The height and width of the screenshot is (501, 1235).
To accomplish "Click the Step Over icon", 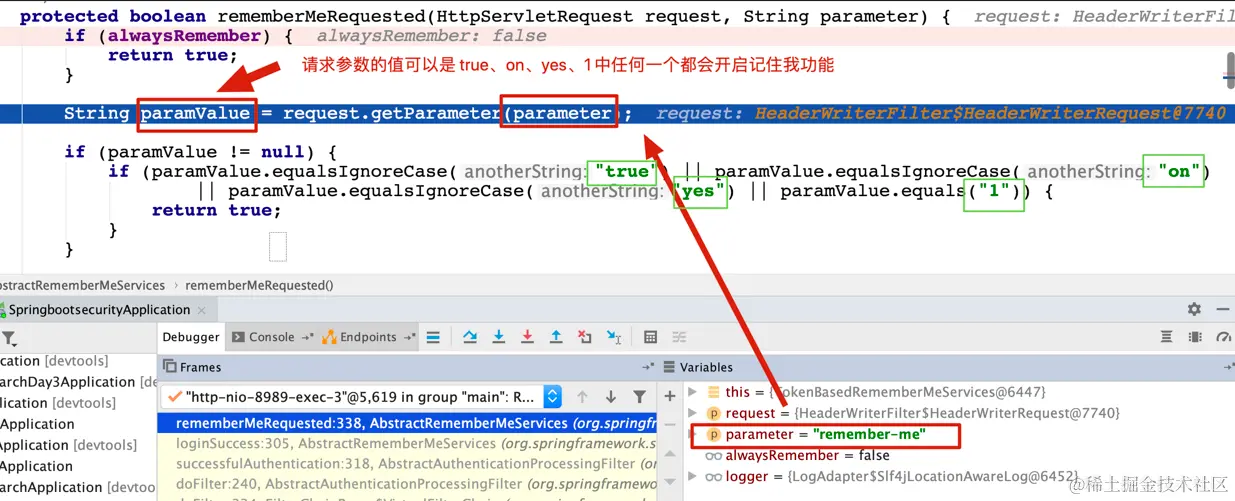I will [470, 337].
